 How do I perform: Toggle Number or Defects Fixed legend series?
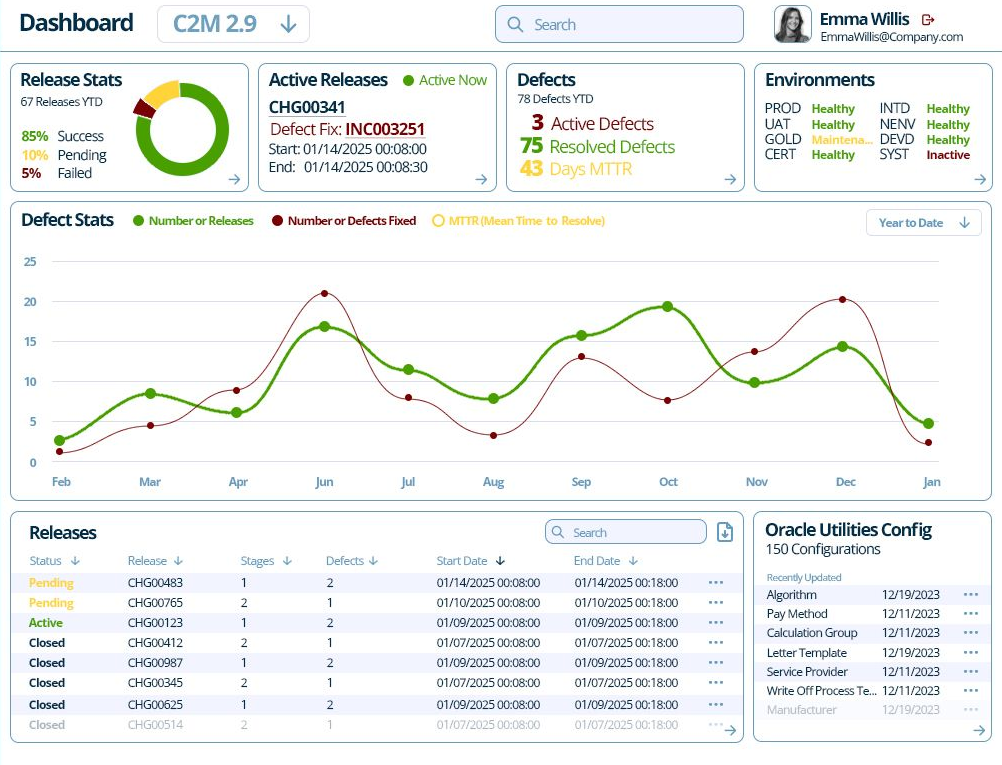tap(344, 220)
